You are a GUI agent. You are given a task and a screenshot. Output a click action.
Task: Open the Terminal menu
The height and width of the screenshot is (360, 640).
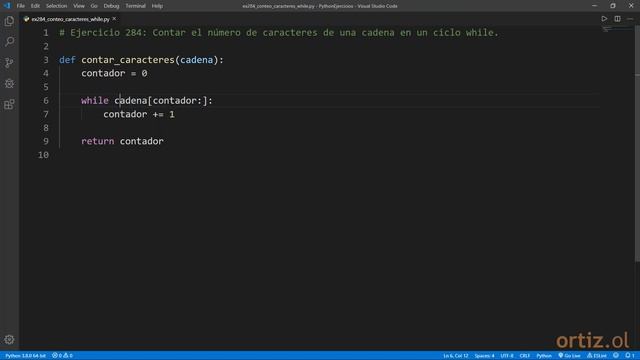135,6
